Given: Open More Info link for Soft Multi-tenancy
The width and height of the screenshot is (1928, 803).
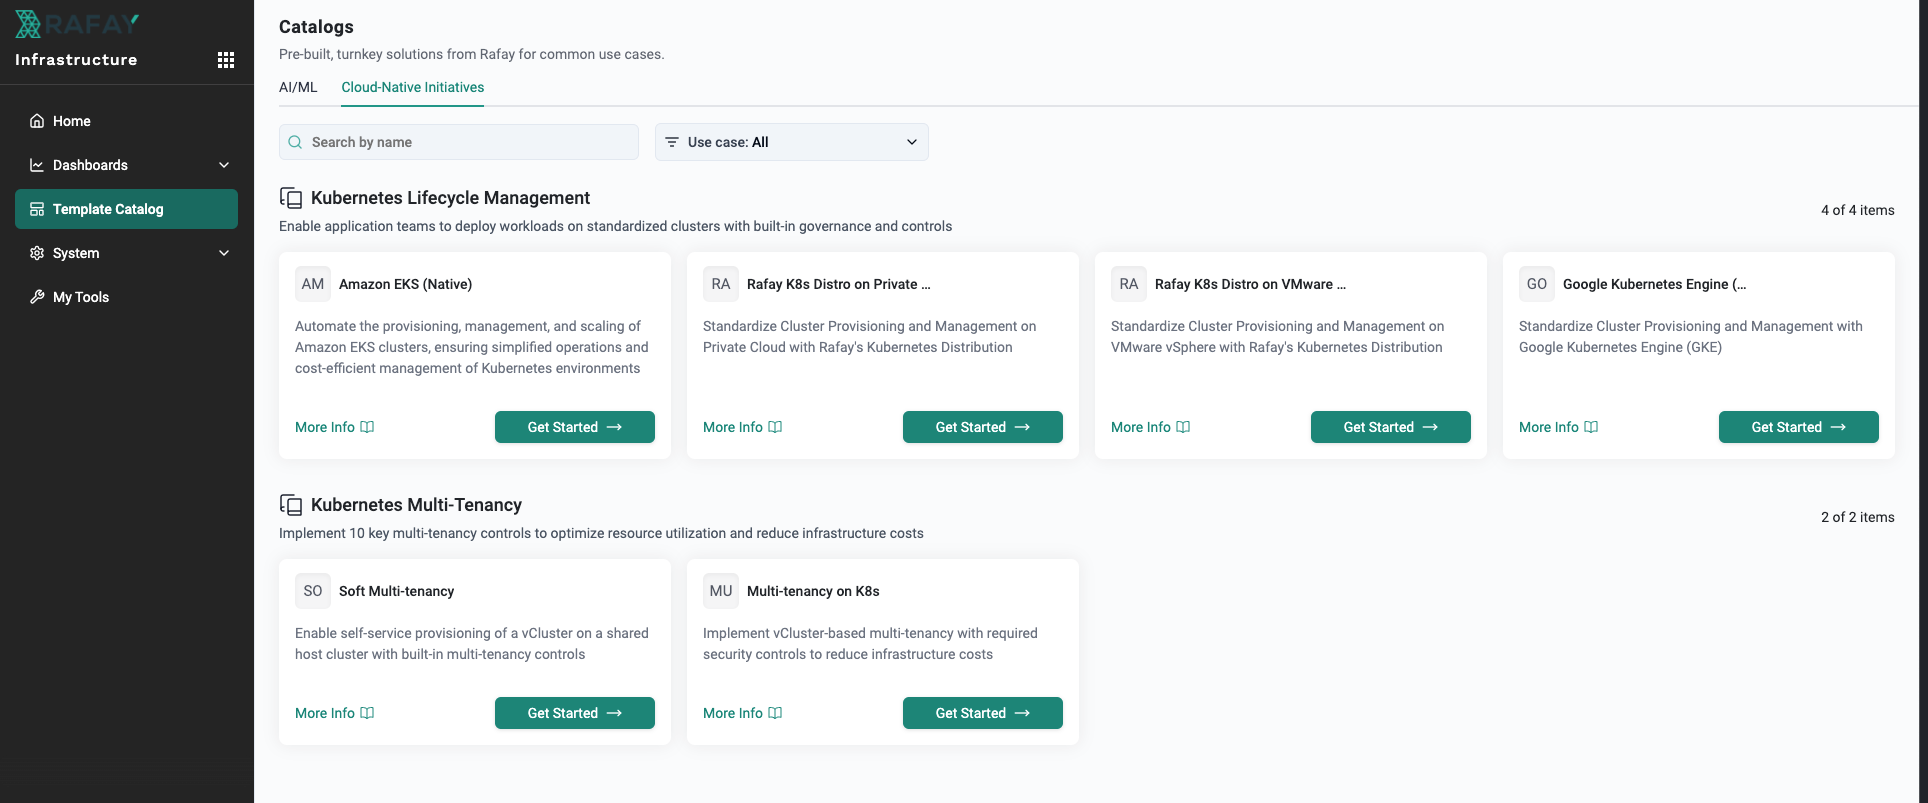Looking at the screenshot, I should [x=334, y=713].
